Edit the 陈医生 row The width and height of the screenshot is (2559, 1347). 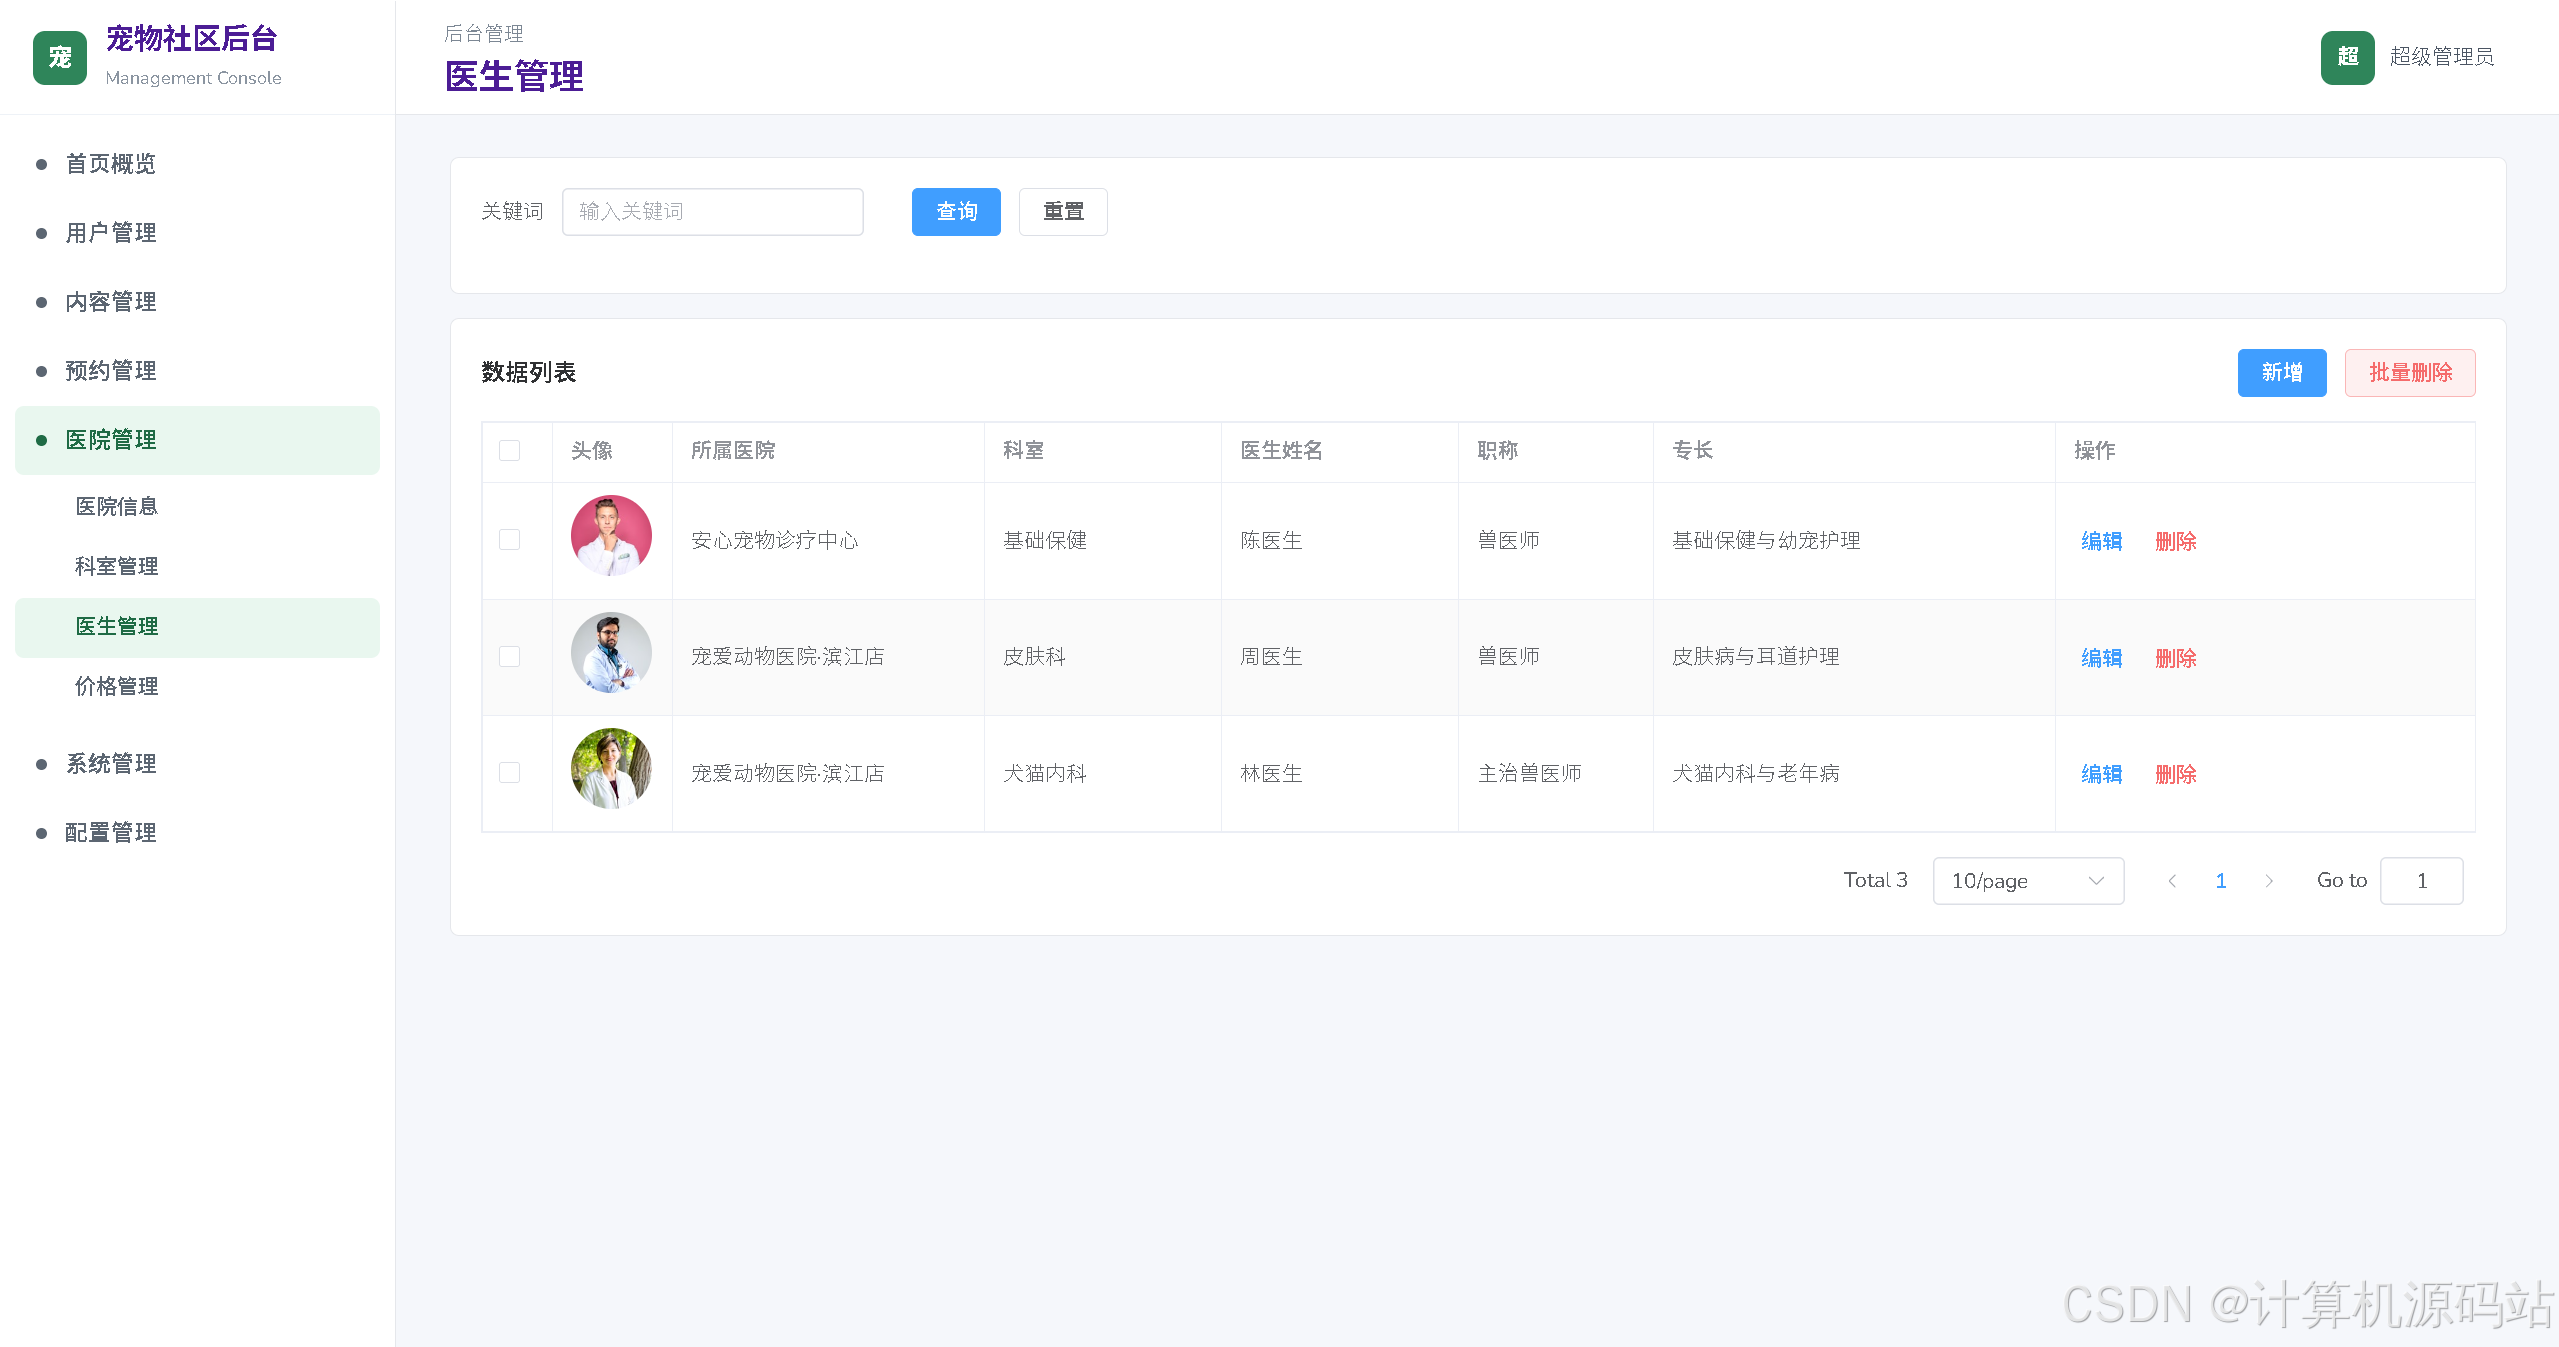pyautogui.click(x=2101, y=541)
